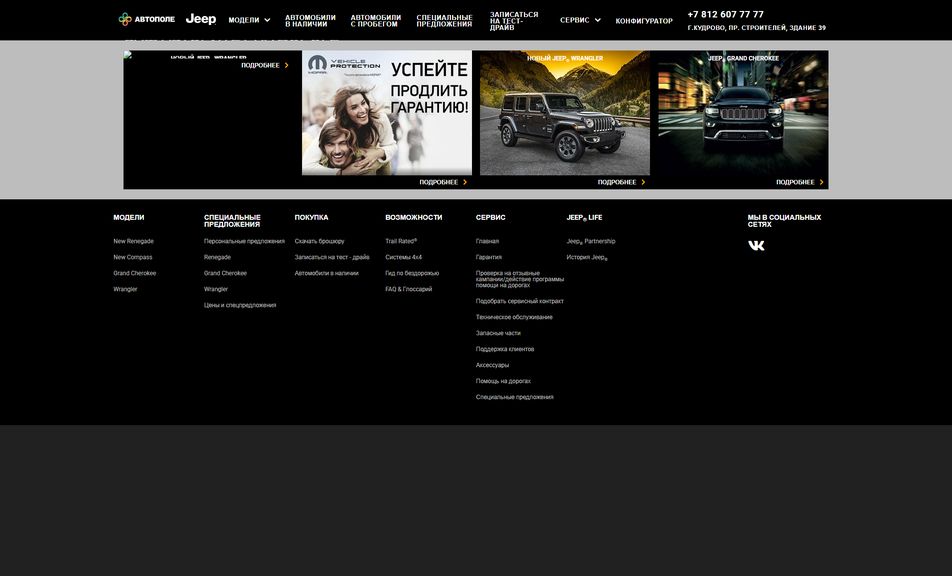Image resolution: width=952 pixels, height=576 pixels.
Task: Click Записаться на тест - драйв in footer
Action: (x=332, y=257)
